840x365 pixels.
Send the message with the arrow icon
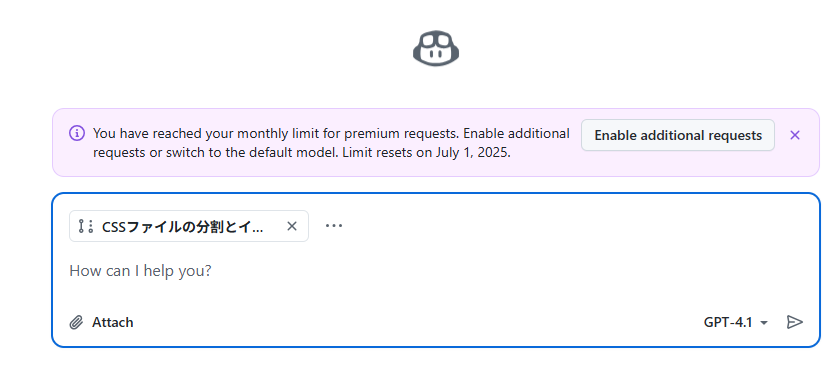[794, 322]
